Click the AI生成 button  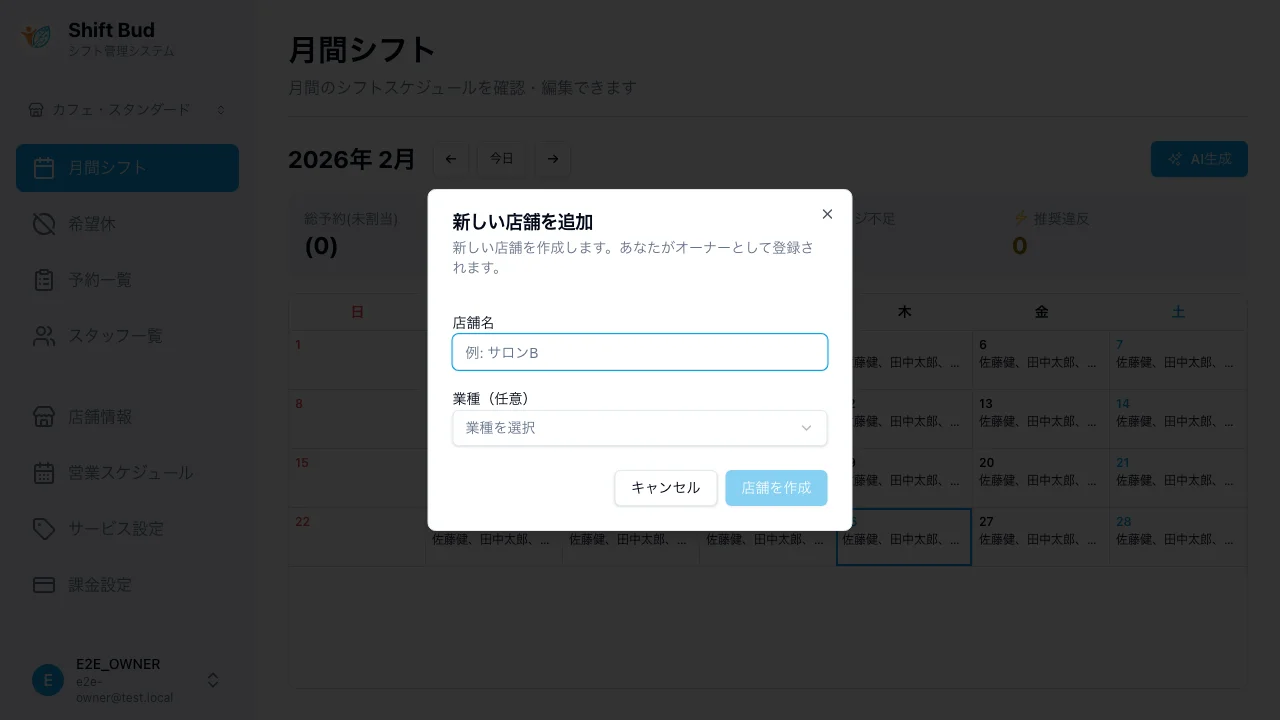click(1199, 159)
